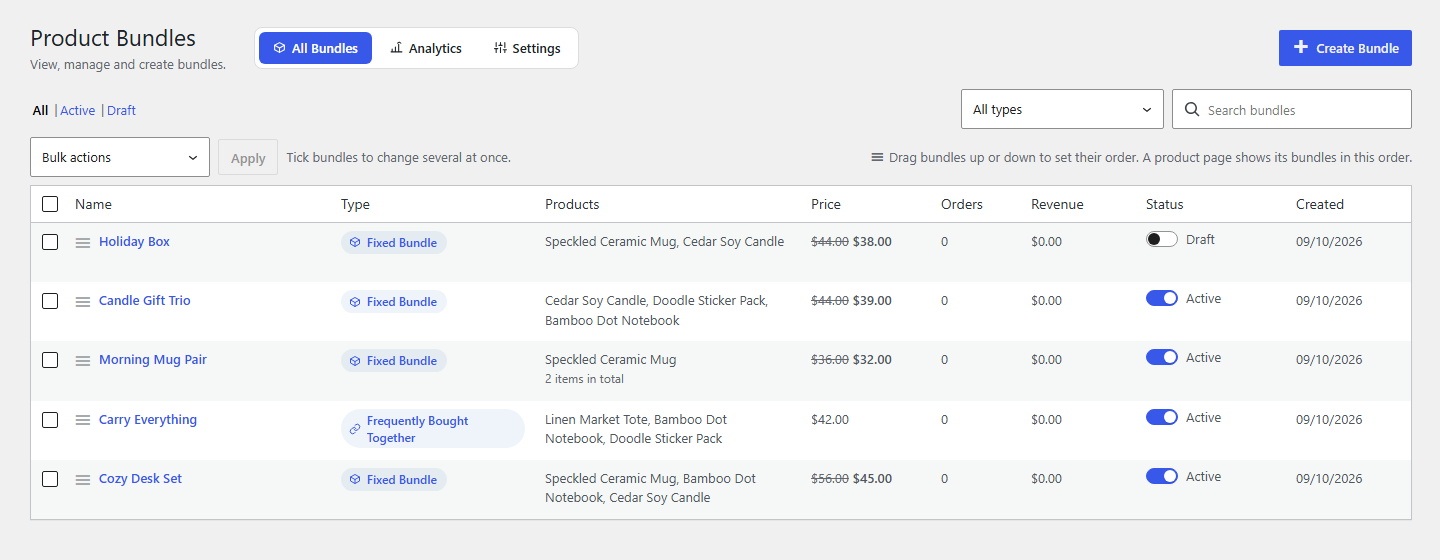Open the Holiday Box bundle
This screenshot has height=560, width=1440.
tap(134, 242)
